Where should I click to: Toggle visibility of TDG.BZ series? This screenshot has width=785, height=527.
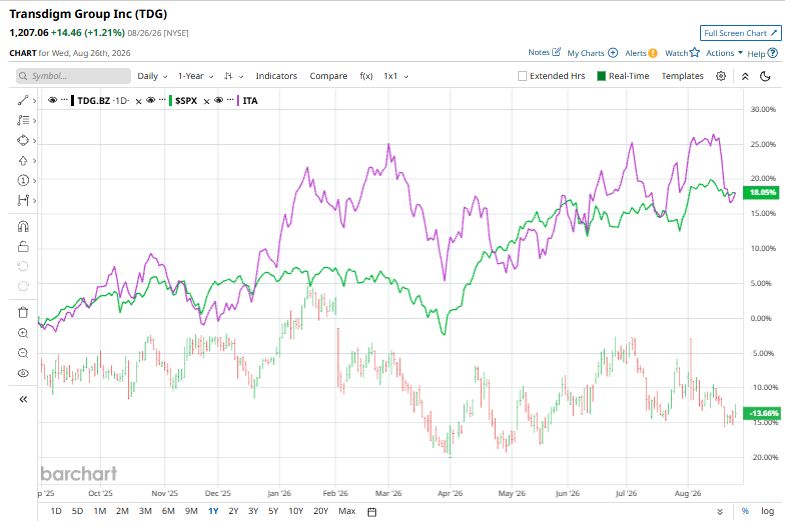pyautogui.click(x=52, y=100)
